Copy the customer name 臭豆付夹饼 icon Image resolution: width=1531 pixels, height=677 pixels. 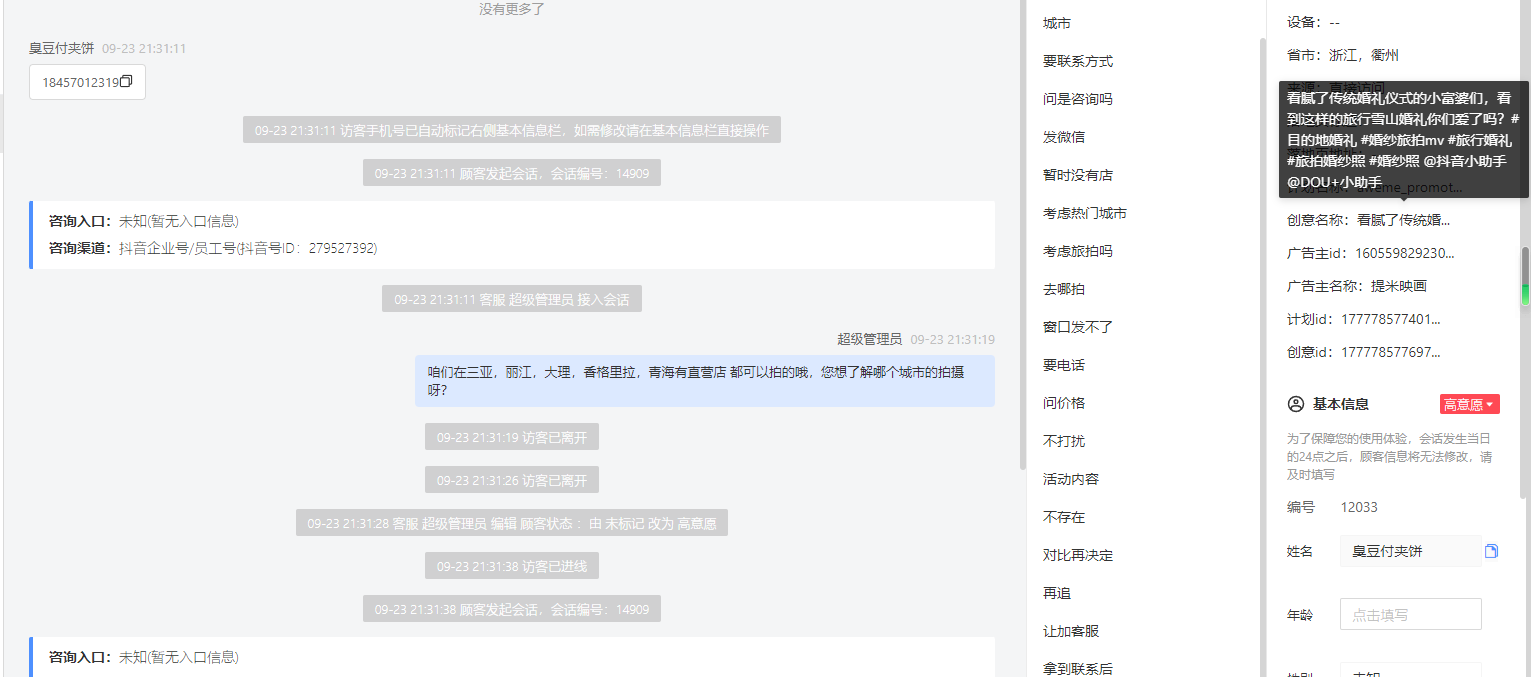point(1491,551)
